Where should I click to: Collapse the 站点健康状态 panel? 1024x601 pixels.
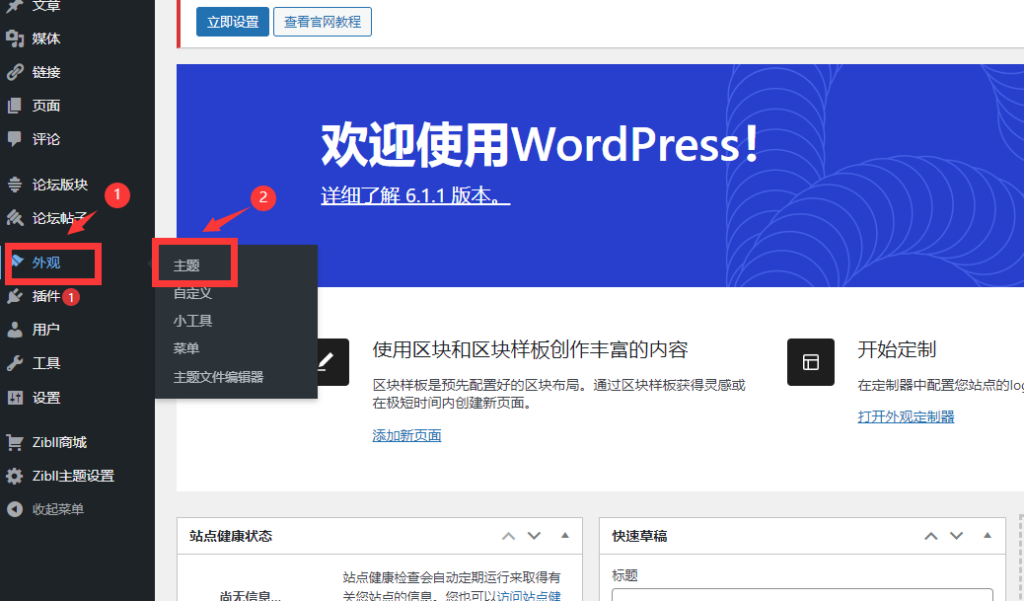point(565,536)
